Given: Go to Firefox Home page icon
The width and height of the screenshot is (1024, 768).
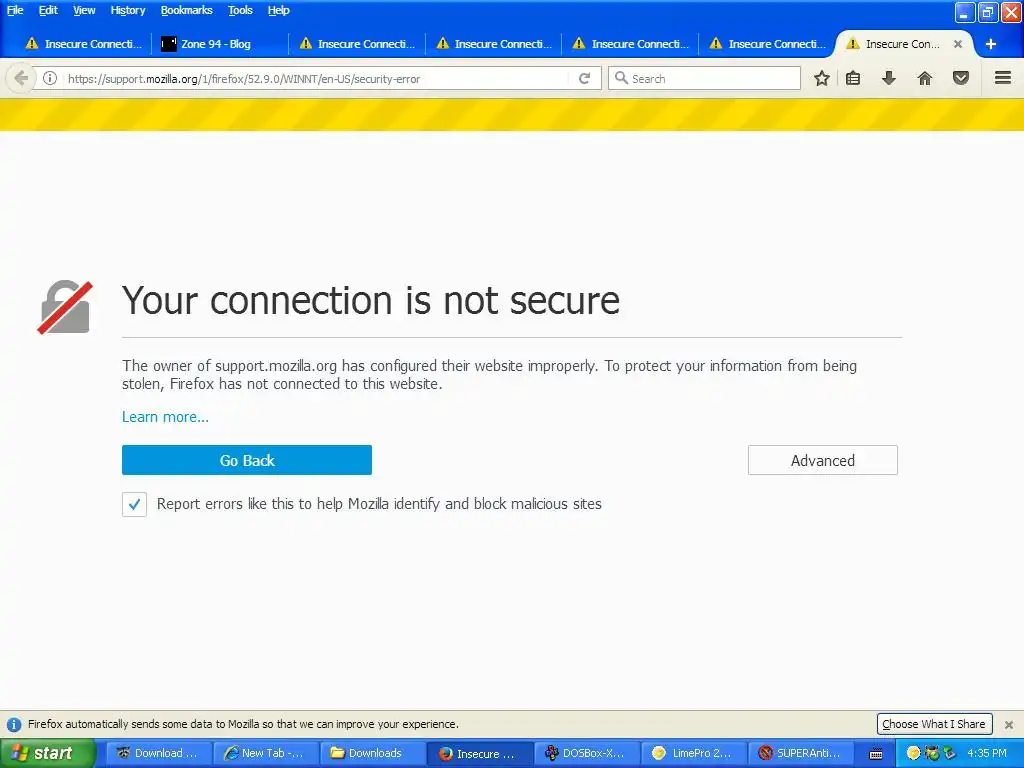Looking at the screenshot, I should pyautogui.click(x=925, y=78).
